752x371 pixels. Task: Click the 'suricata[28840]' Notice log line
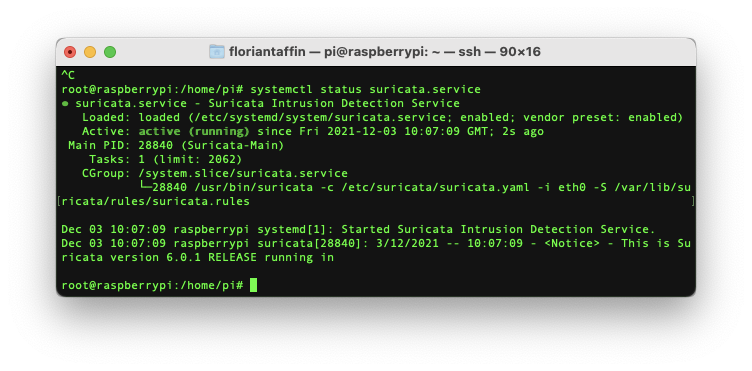click(x=376, y=243)
